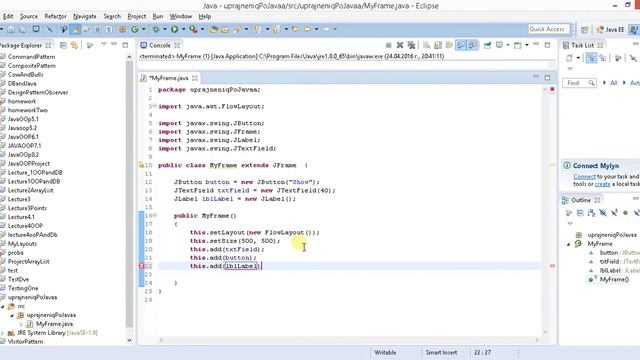Click the Connect link in Mylyn panel
This screenshot has width=640, height=360.
click(584, 177)
